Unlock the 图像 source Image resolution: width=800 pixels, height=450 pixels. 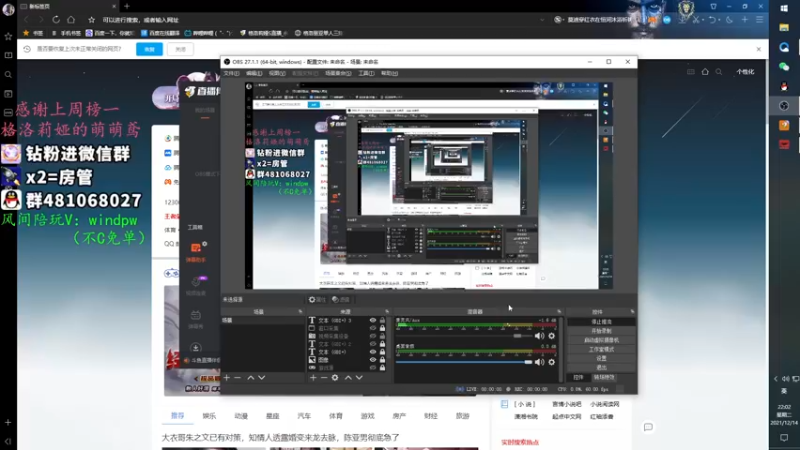pyautogui.click(x=382, y=360)
